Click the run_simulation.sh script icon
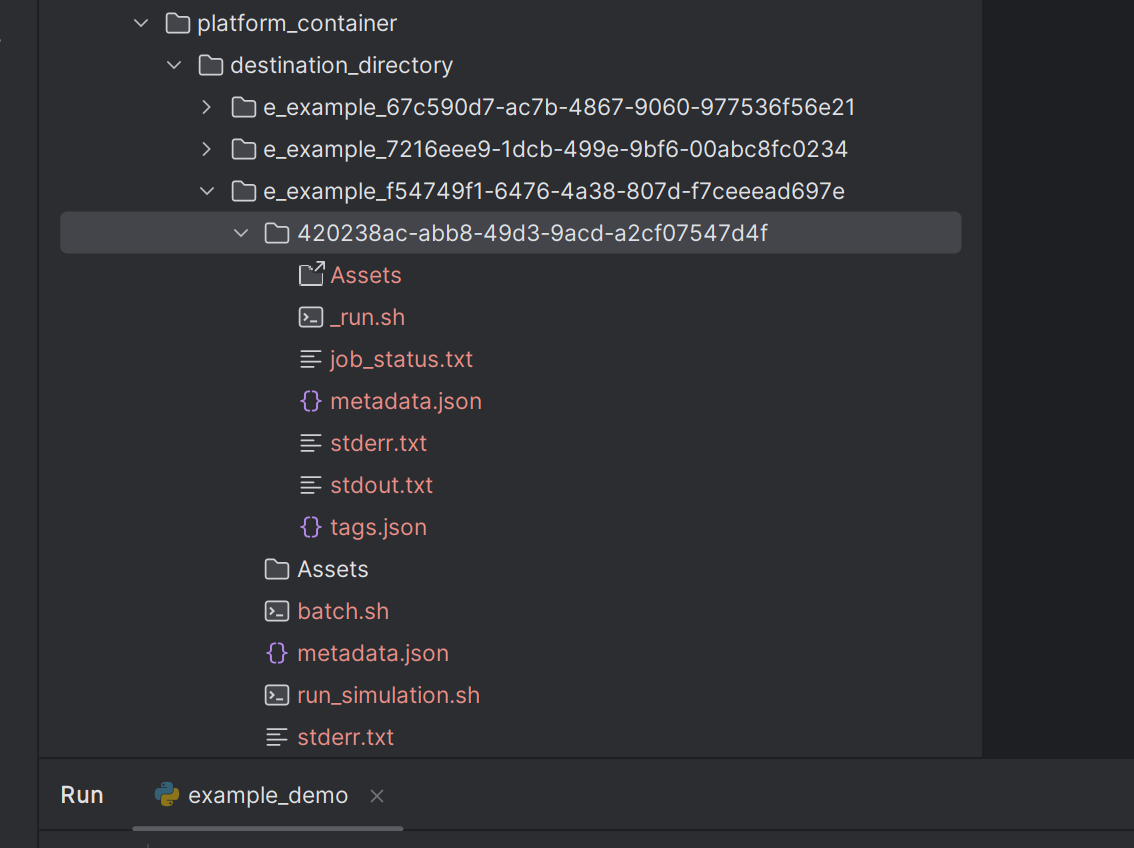Viewport: 1134px width, 848px height. [x=277, y=695]
